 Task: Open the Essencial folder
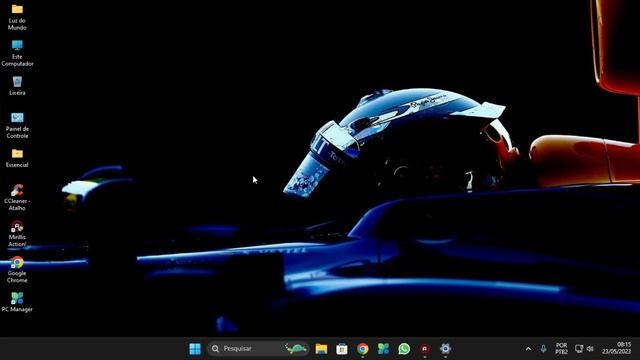tap(17, 158)
